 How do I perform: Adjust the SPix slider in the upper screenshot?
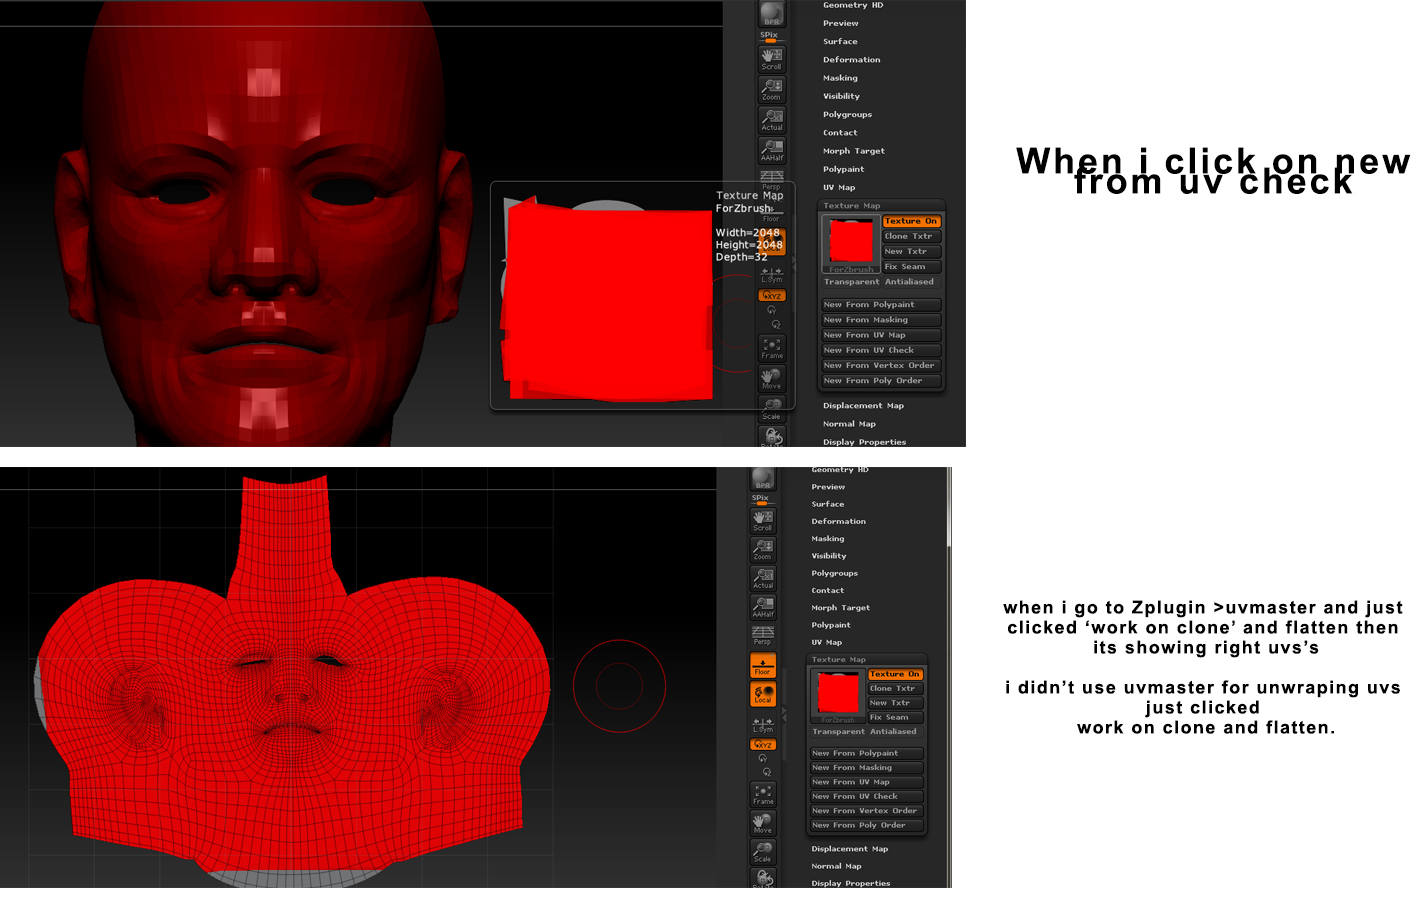(772, 37)
